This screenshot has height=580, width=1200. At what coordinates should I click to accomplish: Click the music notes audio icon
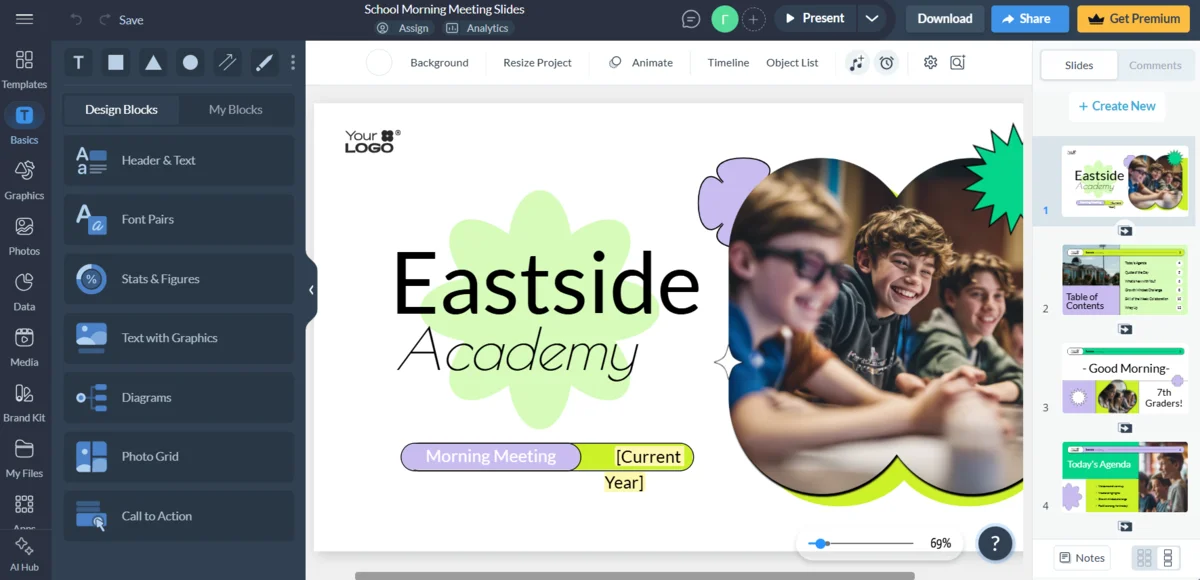pos(856,63)
